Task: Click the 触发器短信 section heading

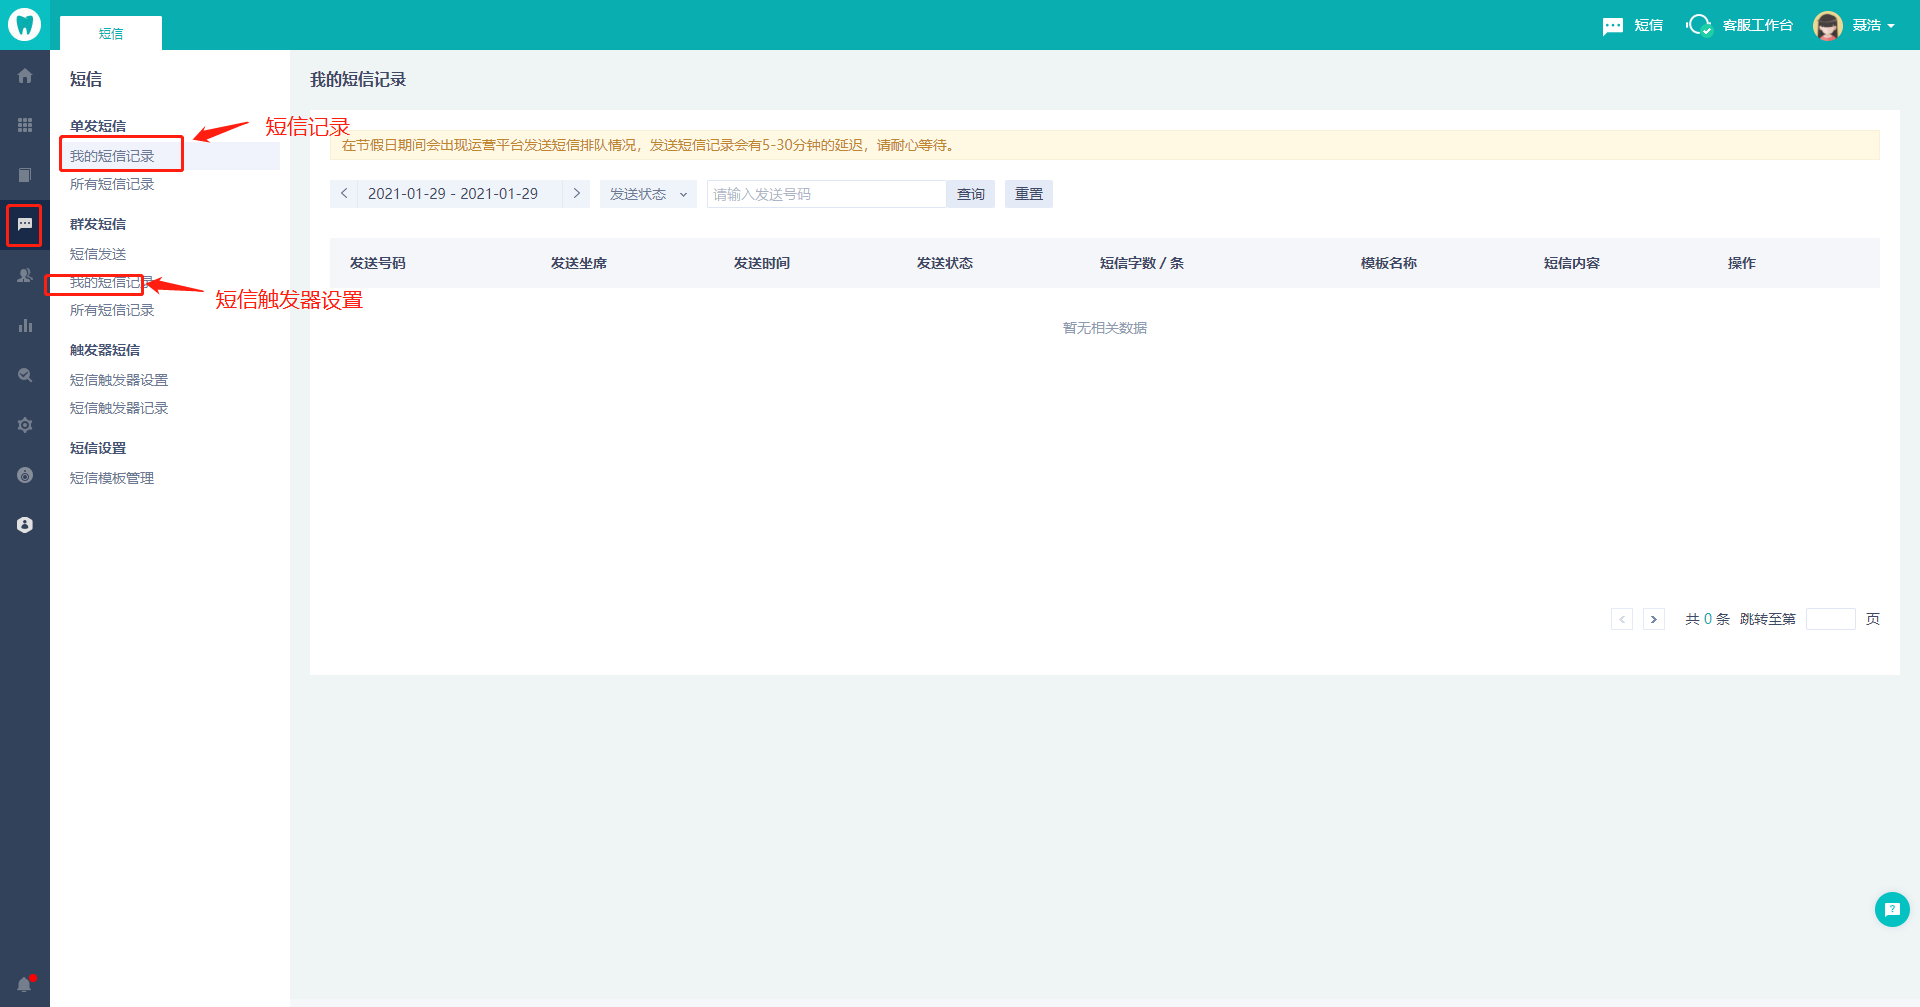Action: [105, 350]
